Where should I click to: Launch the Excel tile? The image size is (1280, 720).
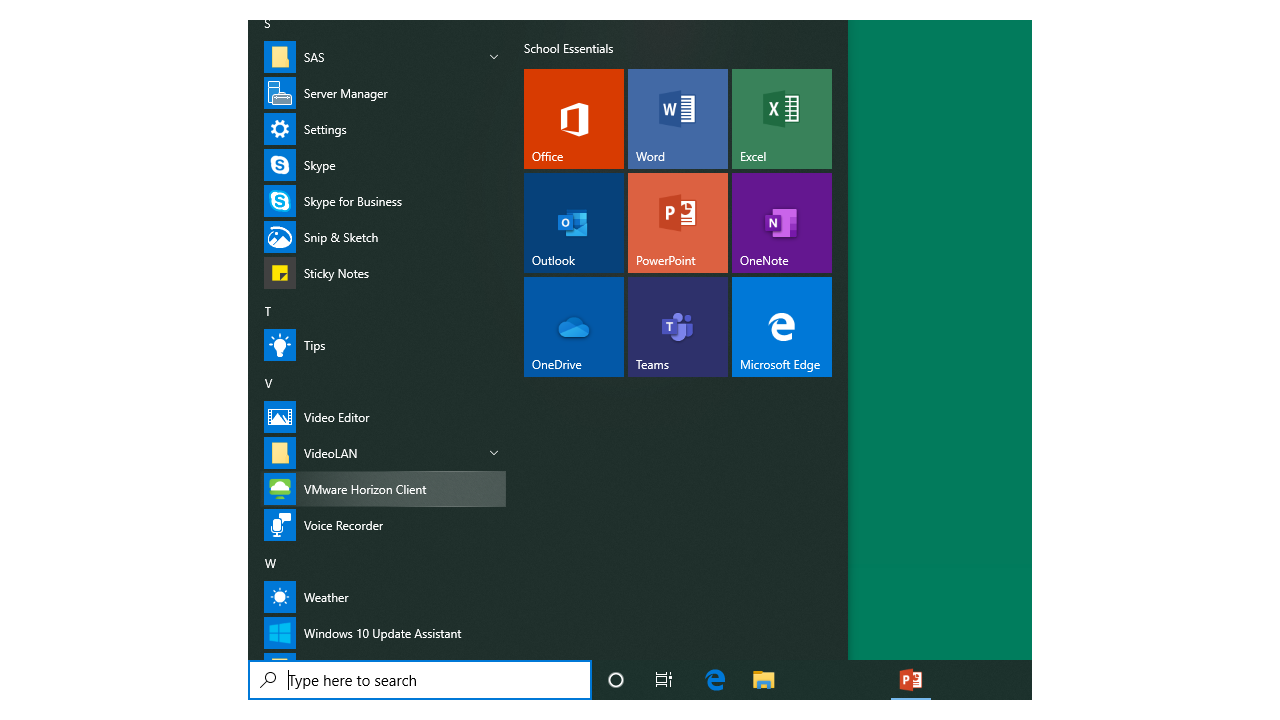pyautogui.click(x=781, y=118)
